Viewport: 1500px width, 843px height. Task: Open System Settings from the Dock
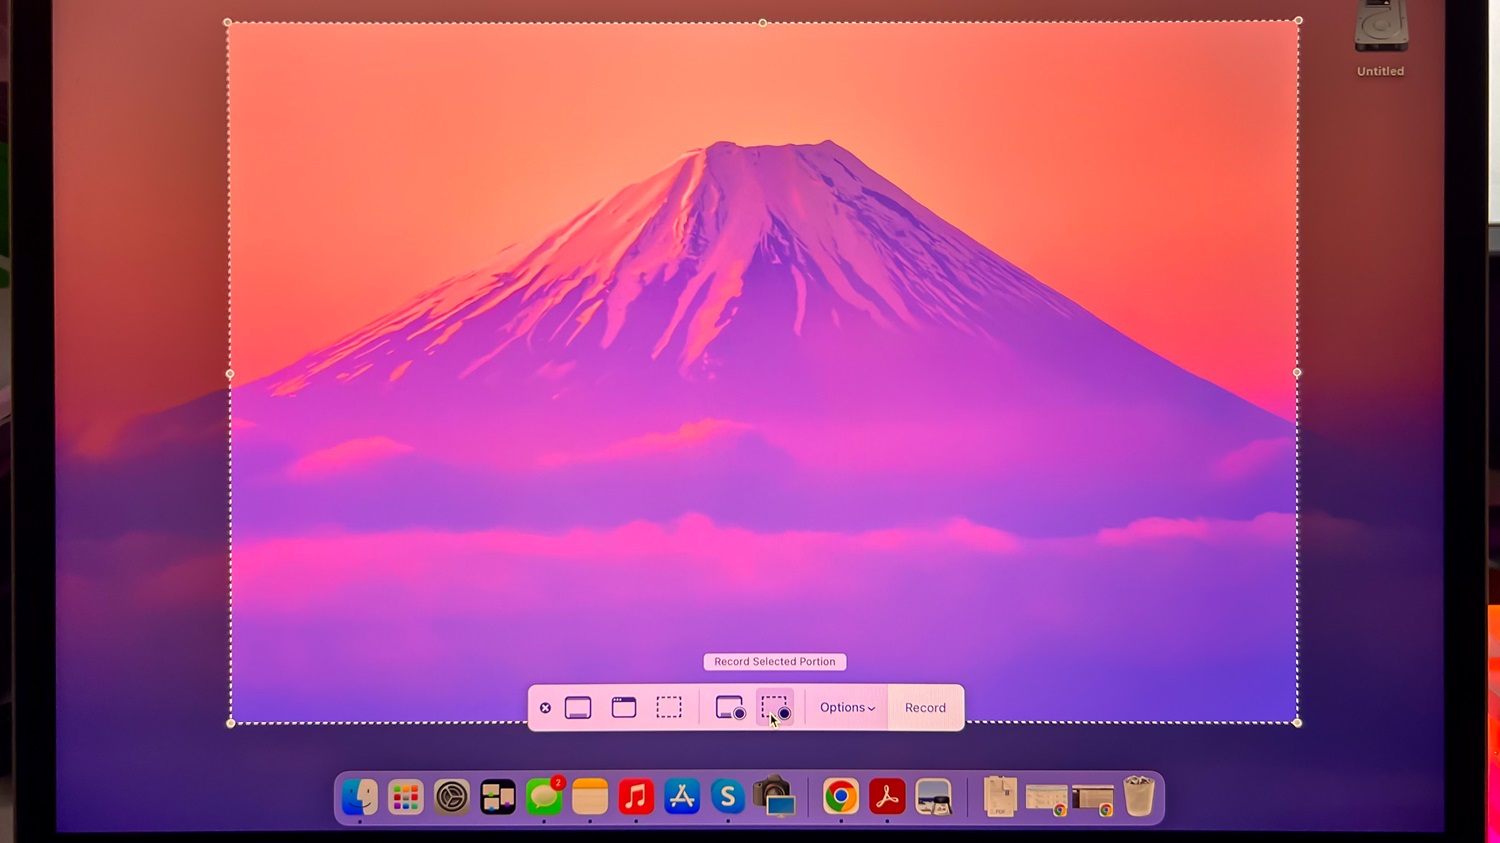pos(452,797)
